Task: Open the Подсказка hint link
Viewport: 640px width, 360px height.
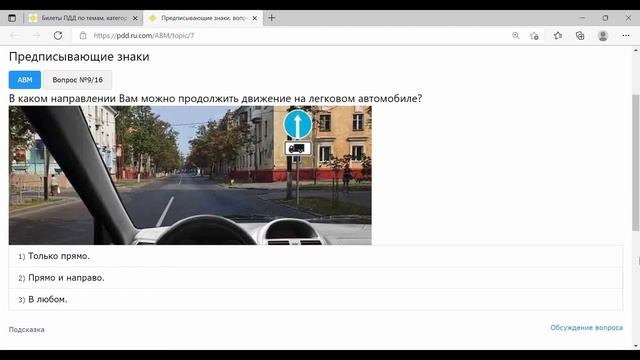Action: click(27, 329)
